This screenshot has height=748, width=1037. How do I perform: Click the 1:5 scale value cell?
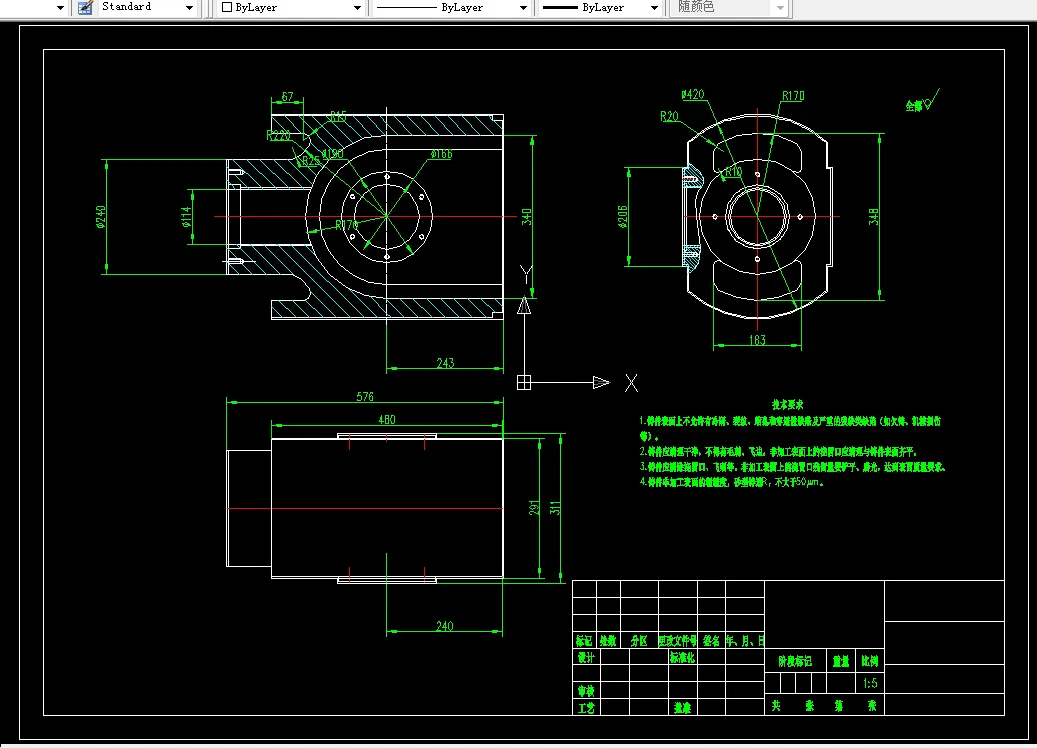870,683
